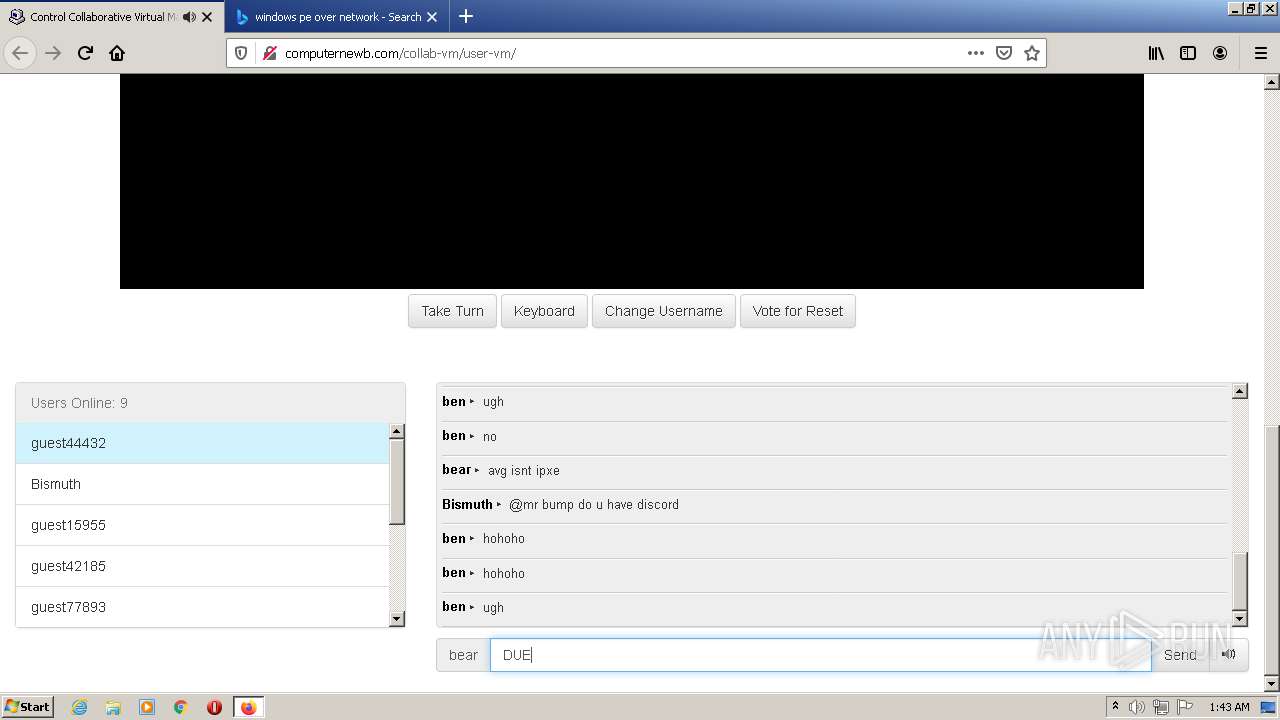
Task: Launch Opera from taskbar
Action: click(214, 707)
